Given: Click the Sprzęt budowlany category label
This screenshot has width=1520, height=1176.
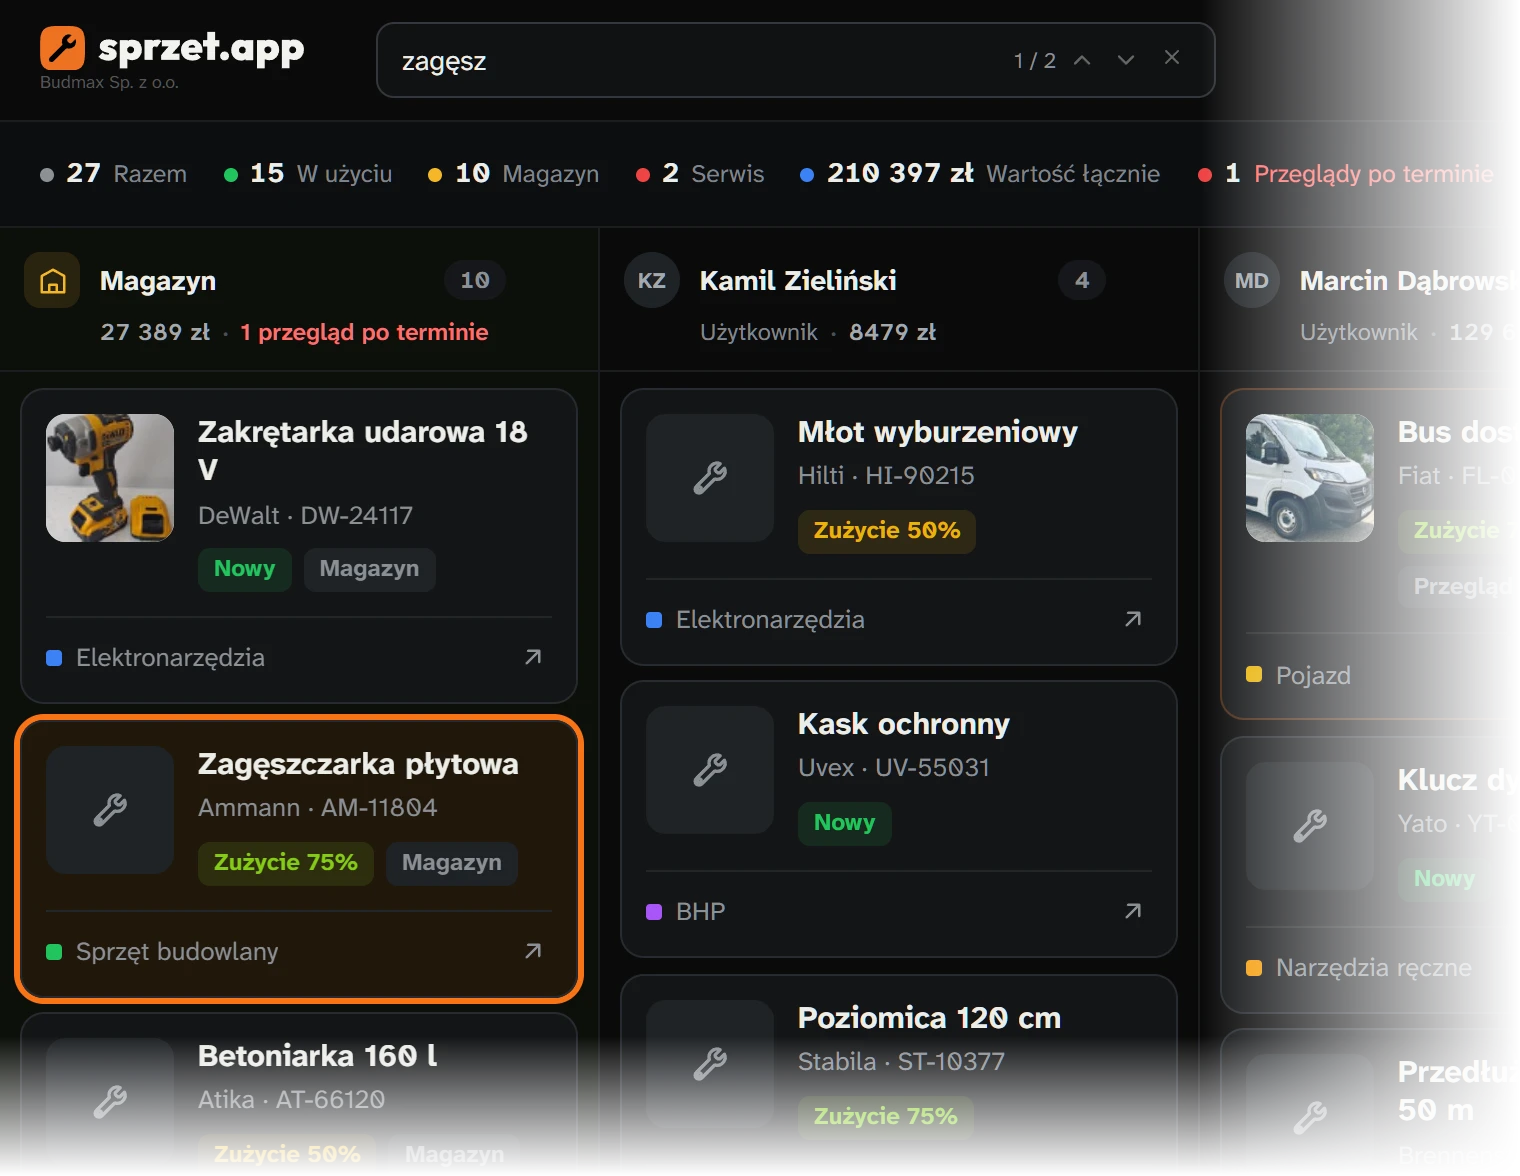Looking at the screenshot, I should 177,951.
